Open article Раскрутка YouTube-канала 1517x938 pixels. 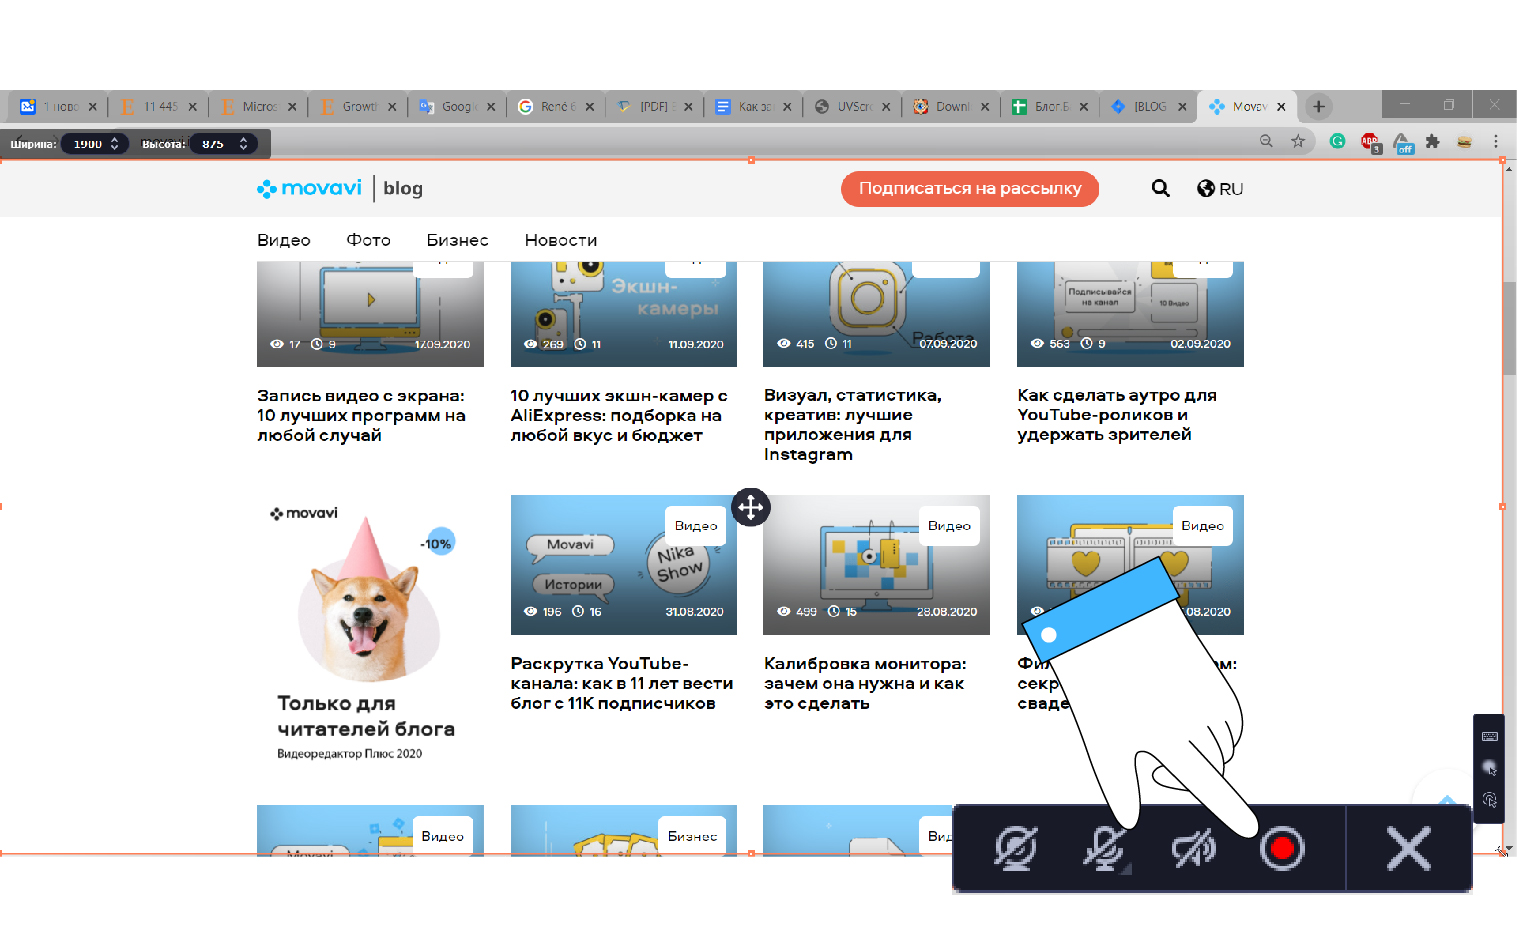tap(622, 683)
